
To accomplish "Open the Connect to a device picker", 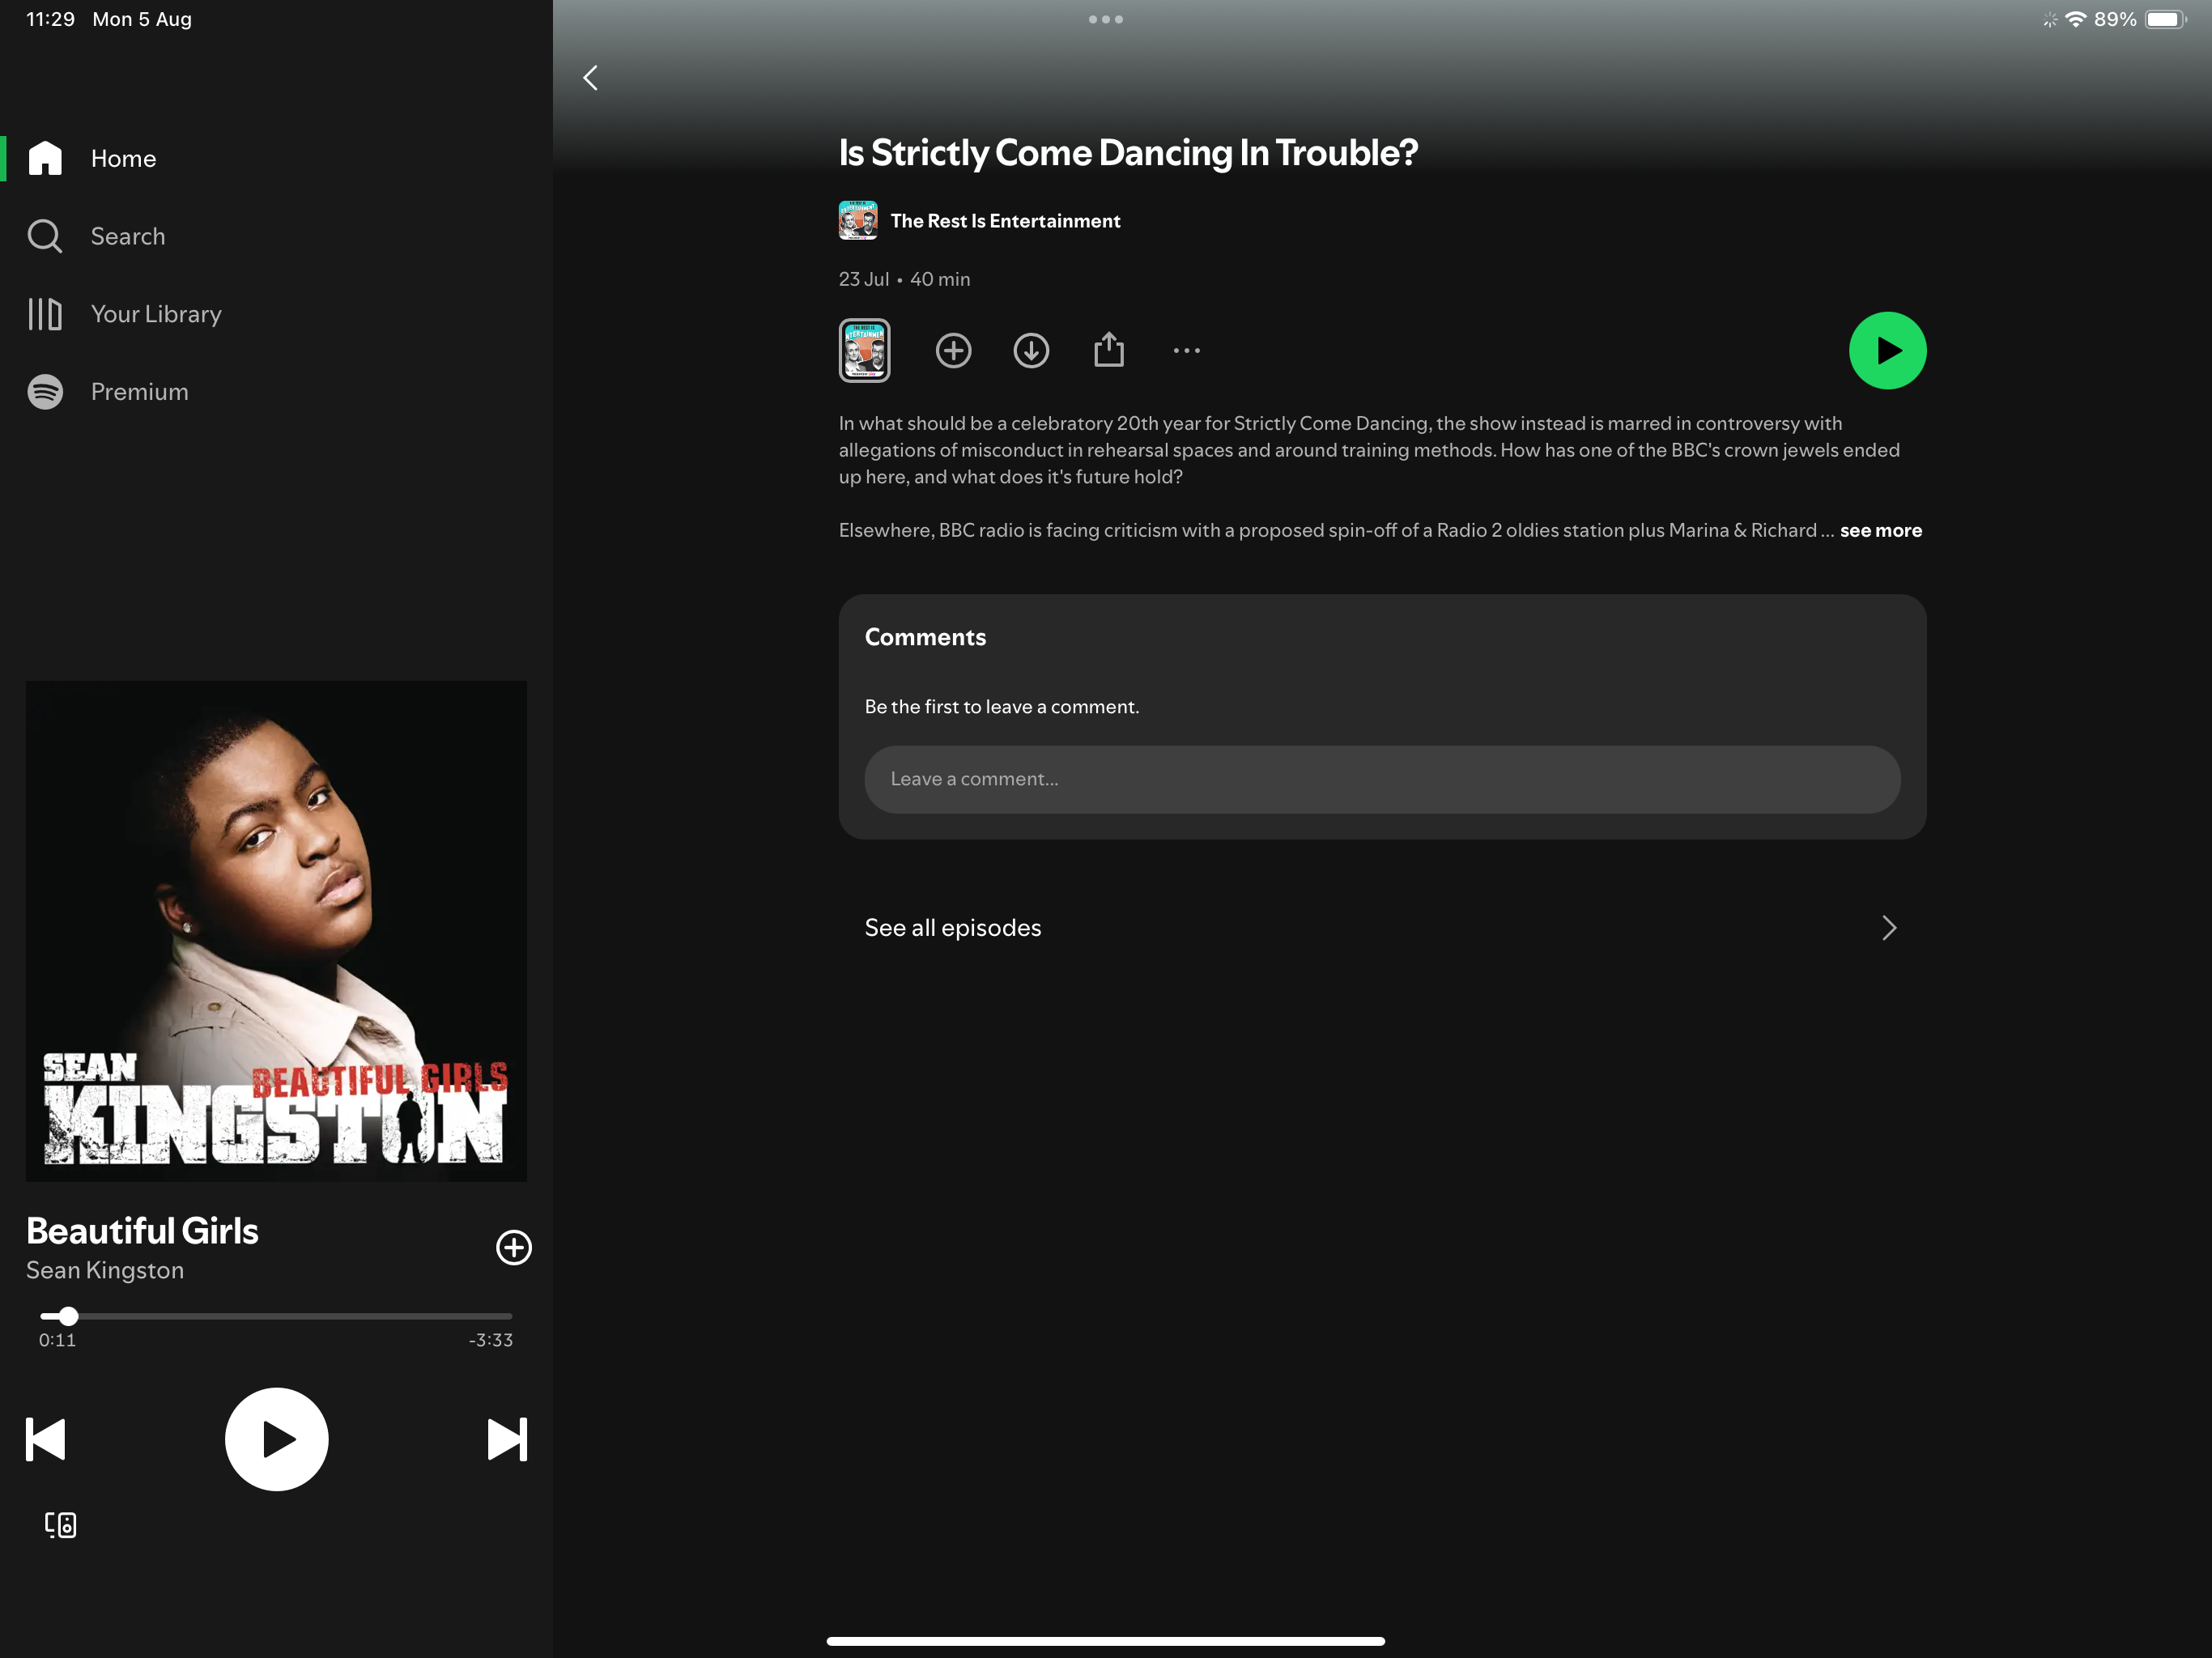I will click(x=60, y=1524).
